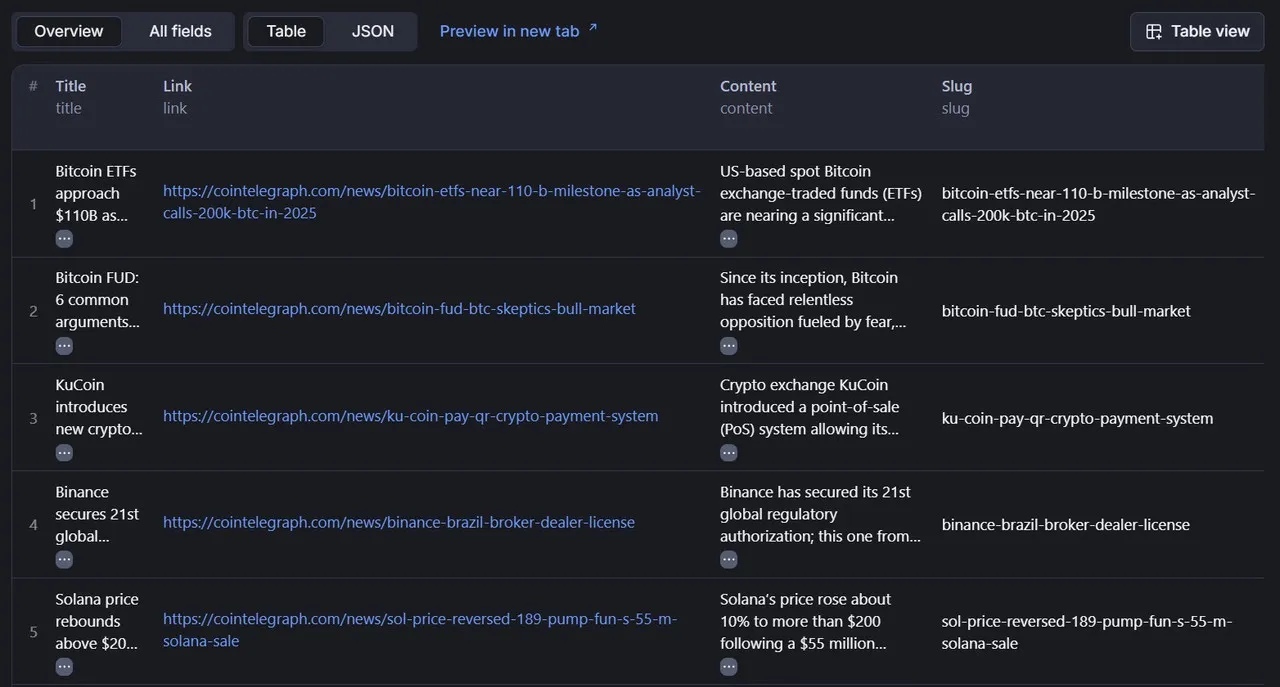Expand truncated title of KuCoin row
Image resolution: width=1280 pixels, height=687 pixels.
coord(64,453)
